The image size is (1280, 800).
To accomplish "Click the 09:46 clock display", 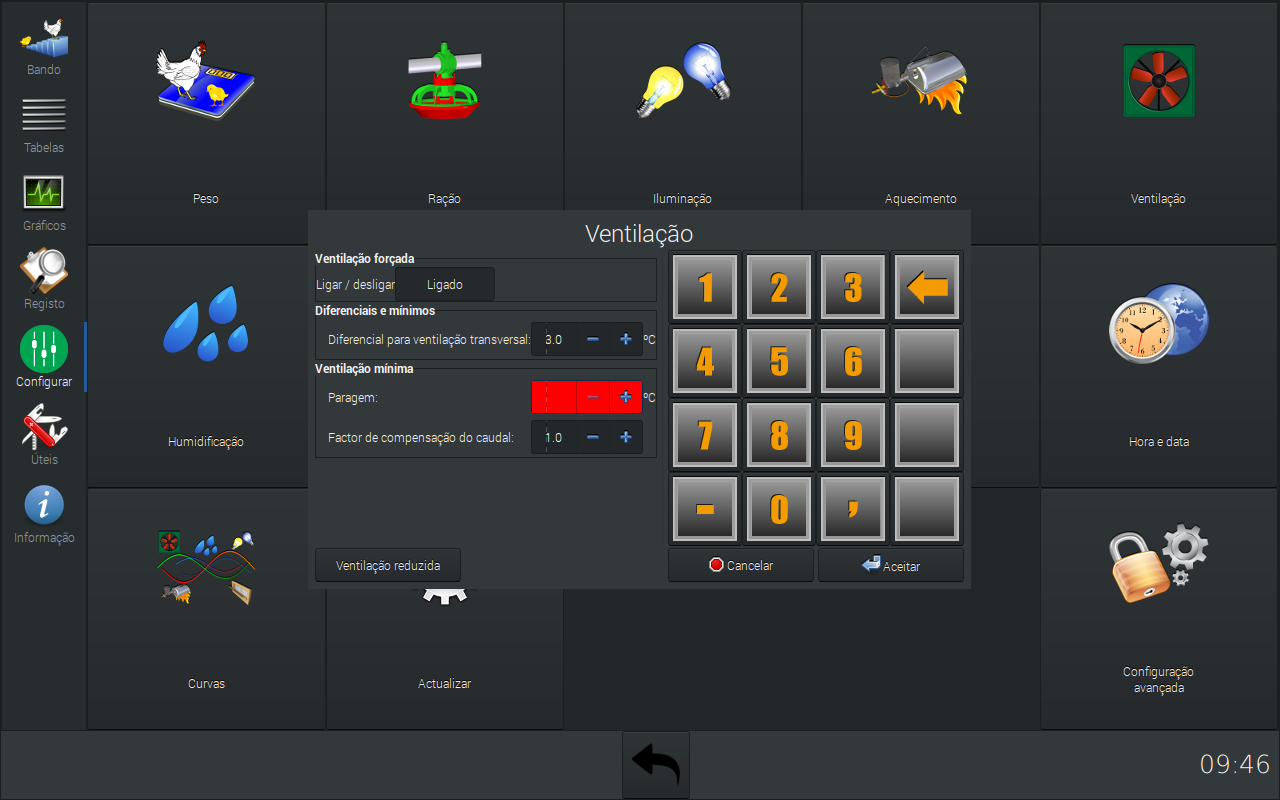I will tap(1235, 765).
